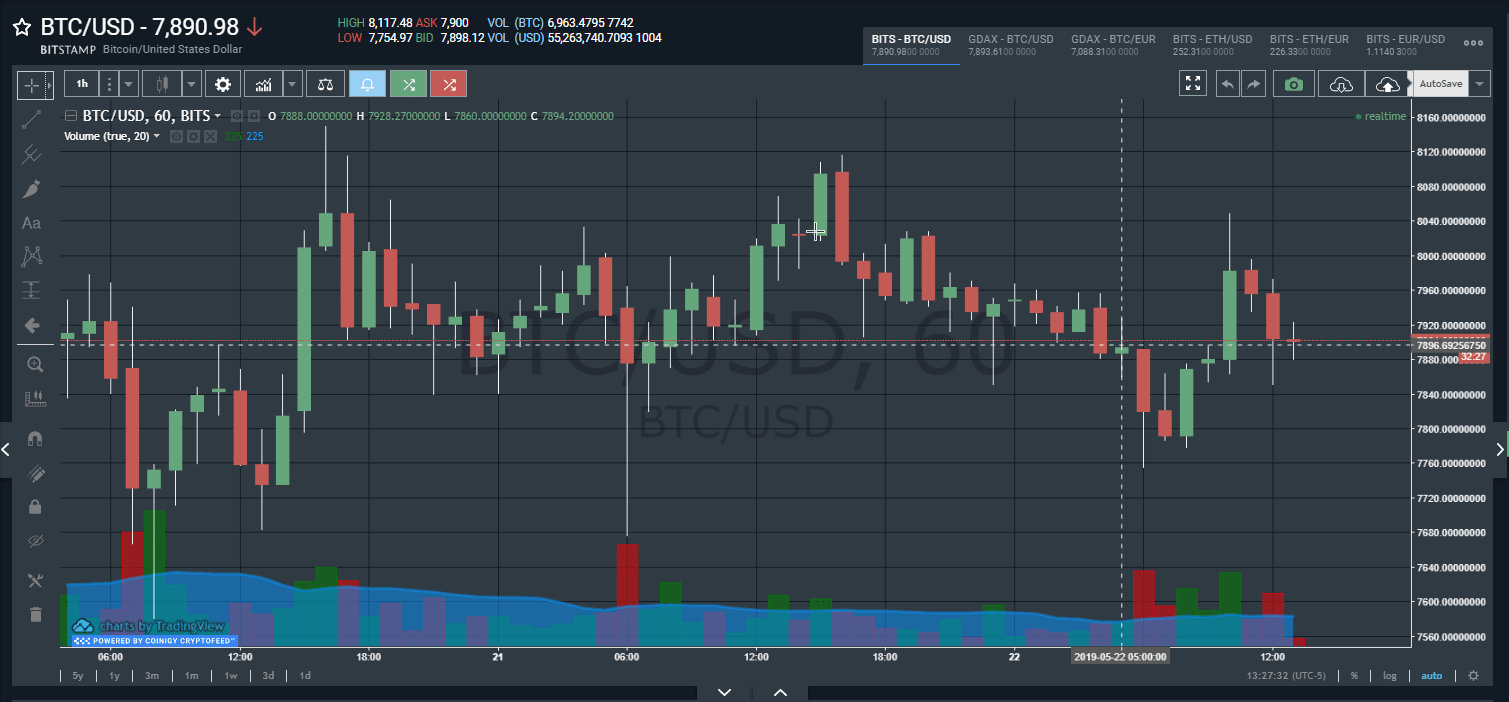Set date range to 5y
The width and height of the screenshot is (1509, 702).
click(x=78, y=676)
